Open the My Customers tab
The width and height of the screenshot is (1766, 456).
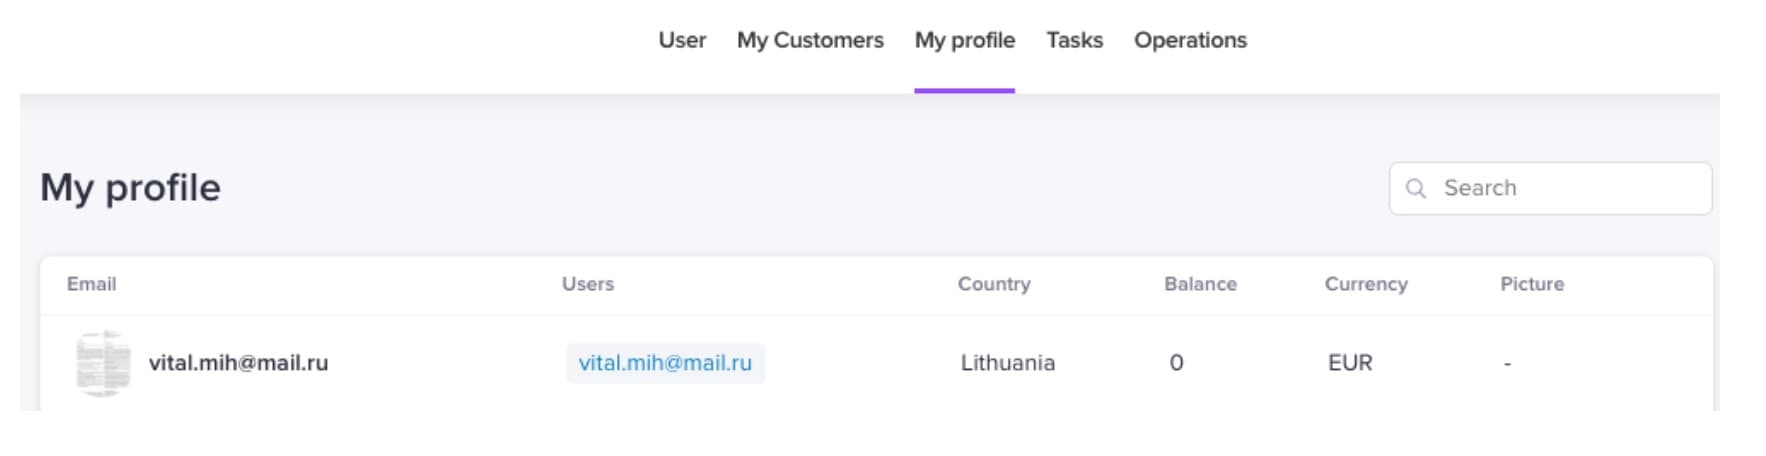coord(810,40)
